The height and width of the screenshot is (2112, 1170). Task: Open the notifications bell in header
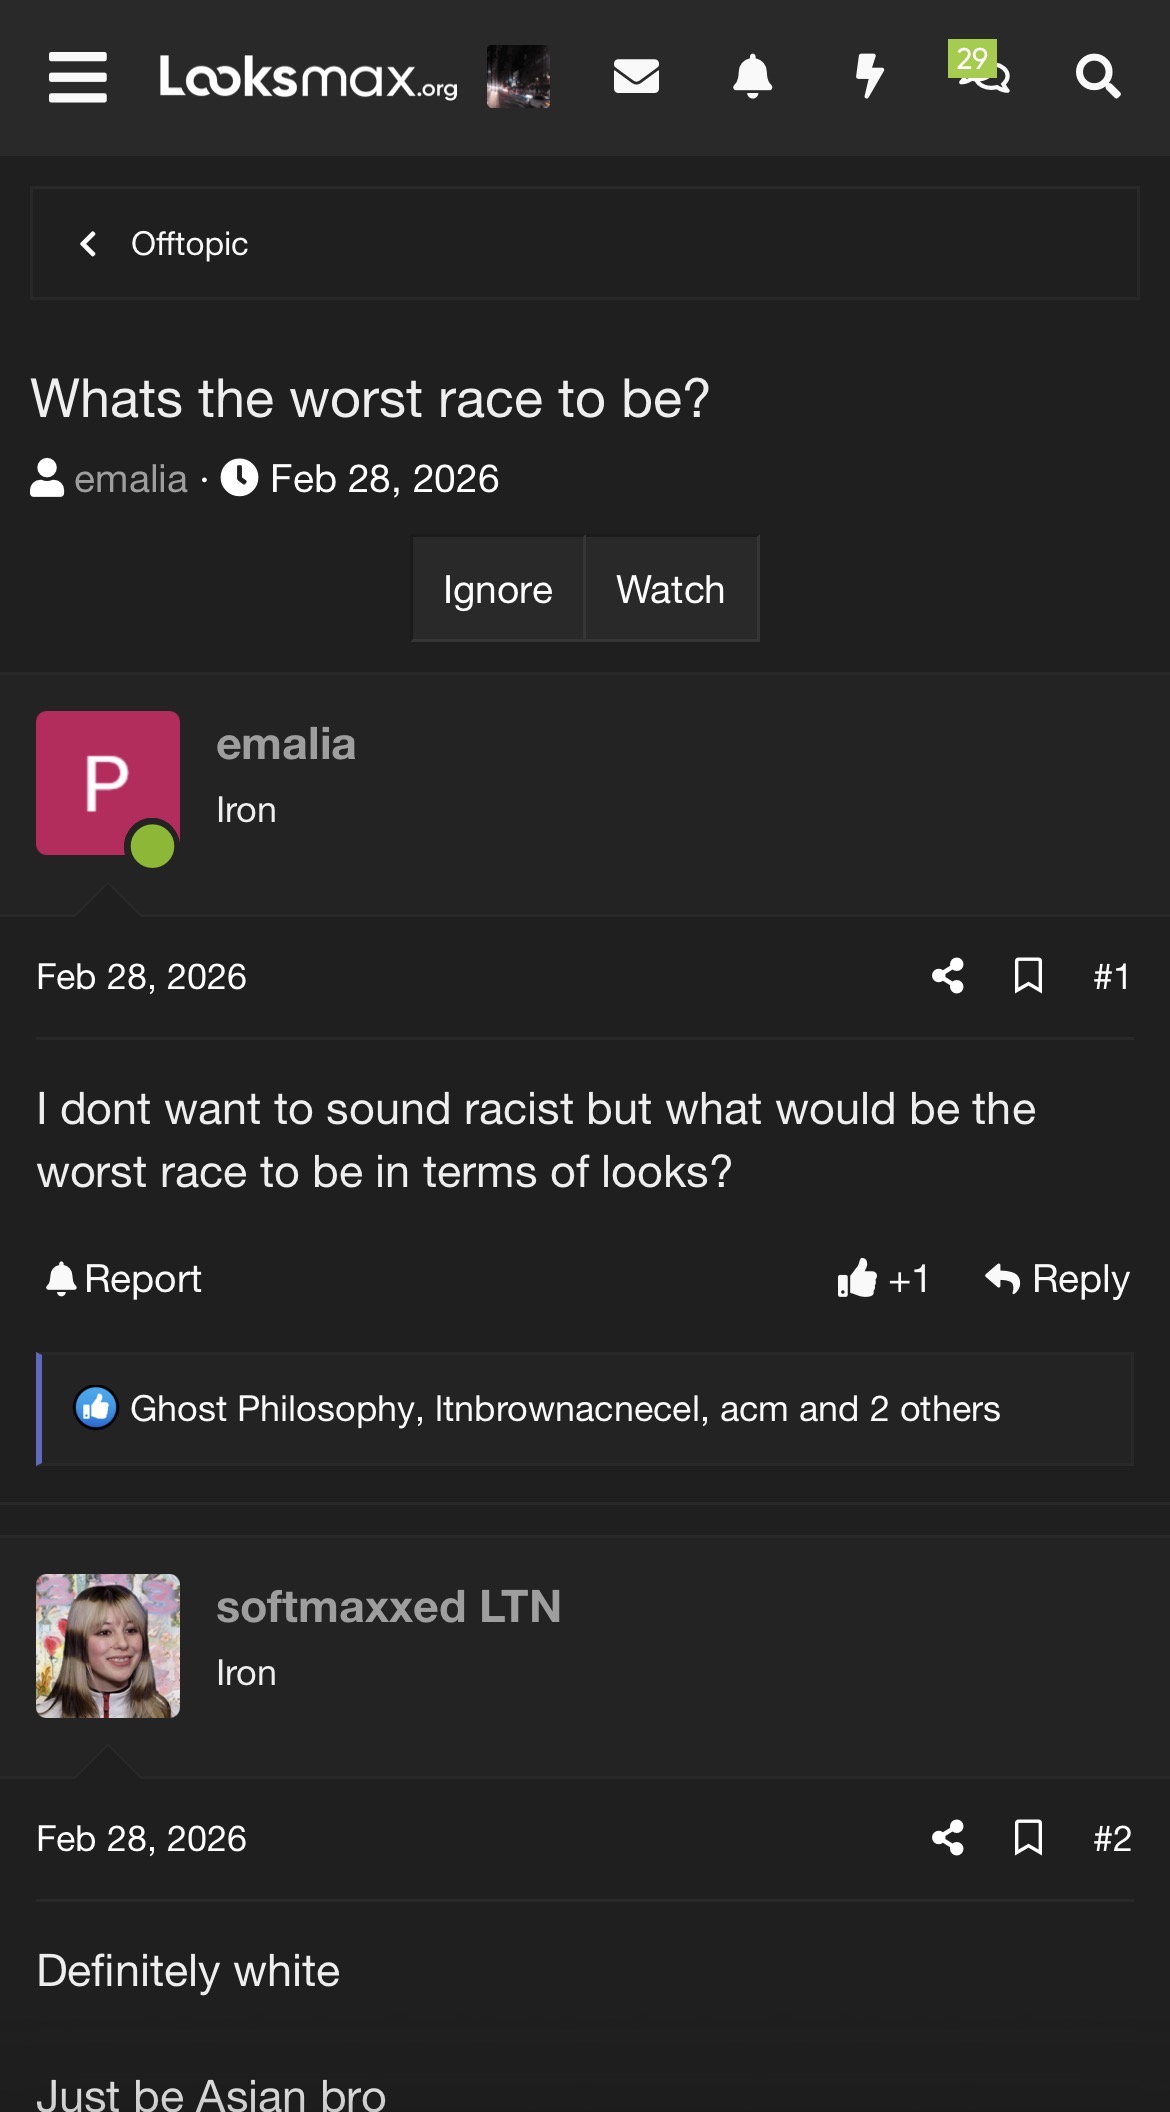click(x=753, y=76)
